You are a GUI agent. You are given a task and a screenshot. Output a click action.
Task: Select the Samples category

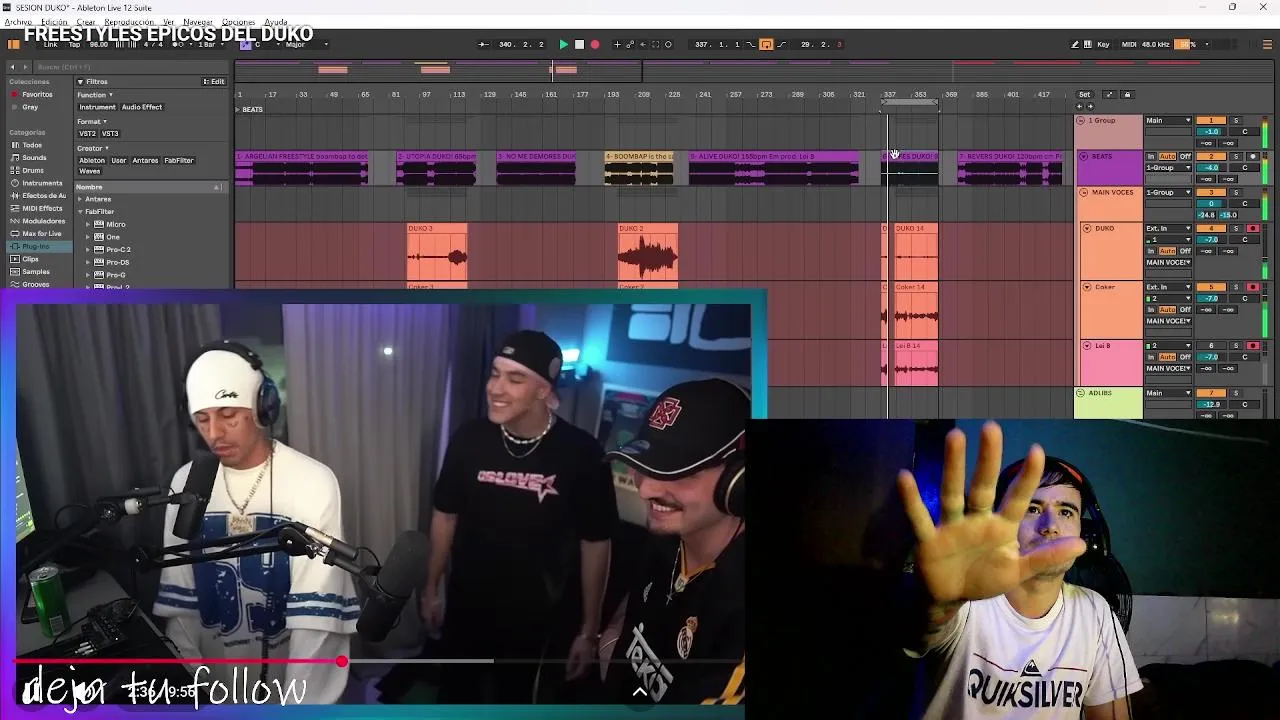click(36, 272)
